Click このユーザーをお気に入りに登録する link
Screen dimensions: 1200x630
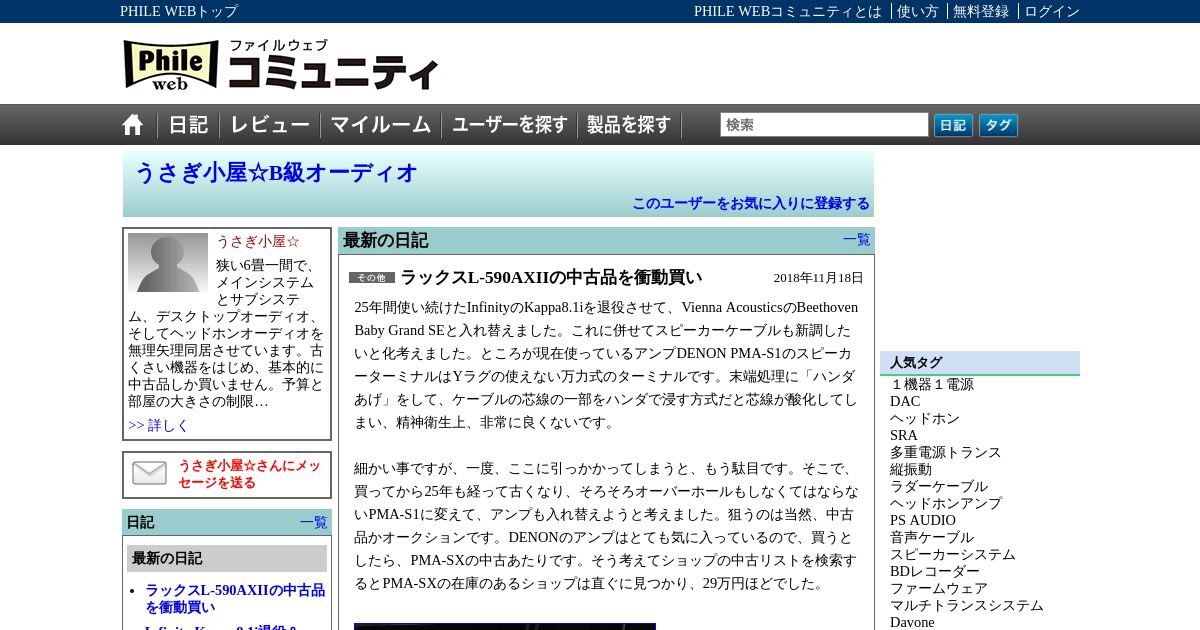[751, 203]
